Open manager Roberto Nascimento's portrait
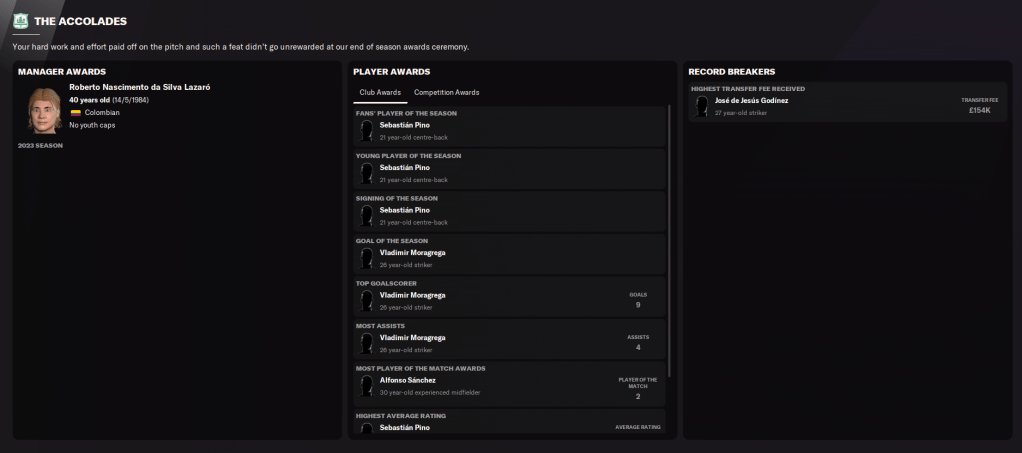Viewport: 1022px width, 453px height. [x=44, y=109]
